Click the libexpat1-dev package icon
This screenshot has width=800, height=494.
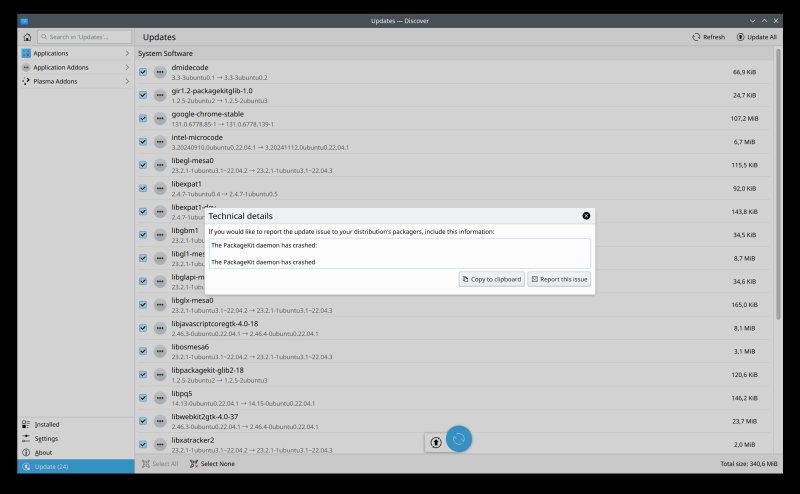coord(160,212)
